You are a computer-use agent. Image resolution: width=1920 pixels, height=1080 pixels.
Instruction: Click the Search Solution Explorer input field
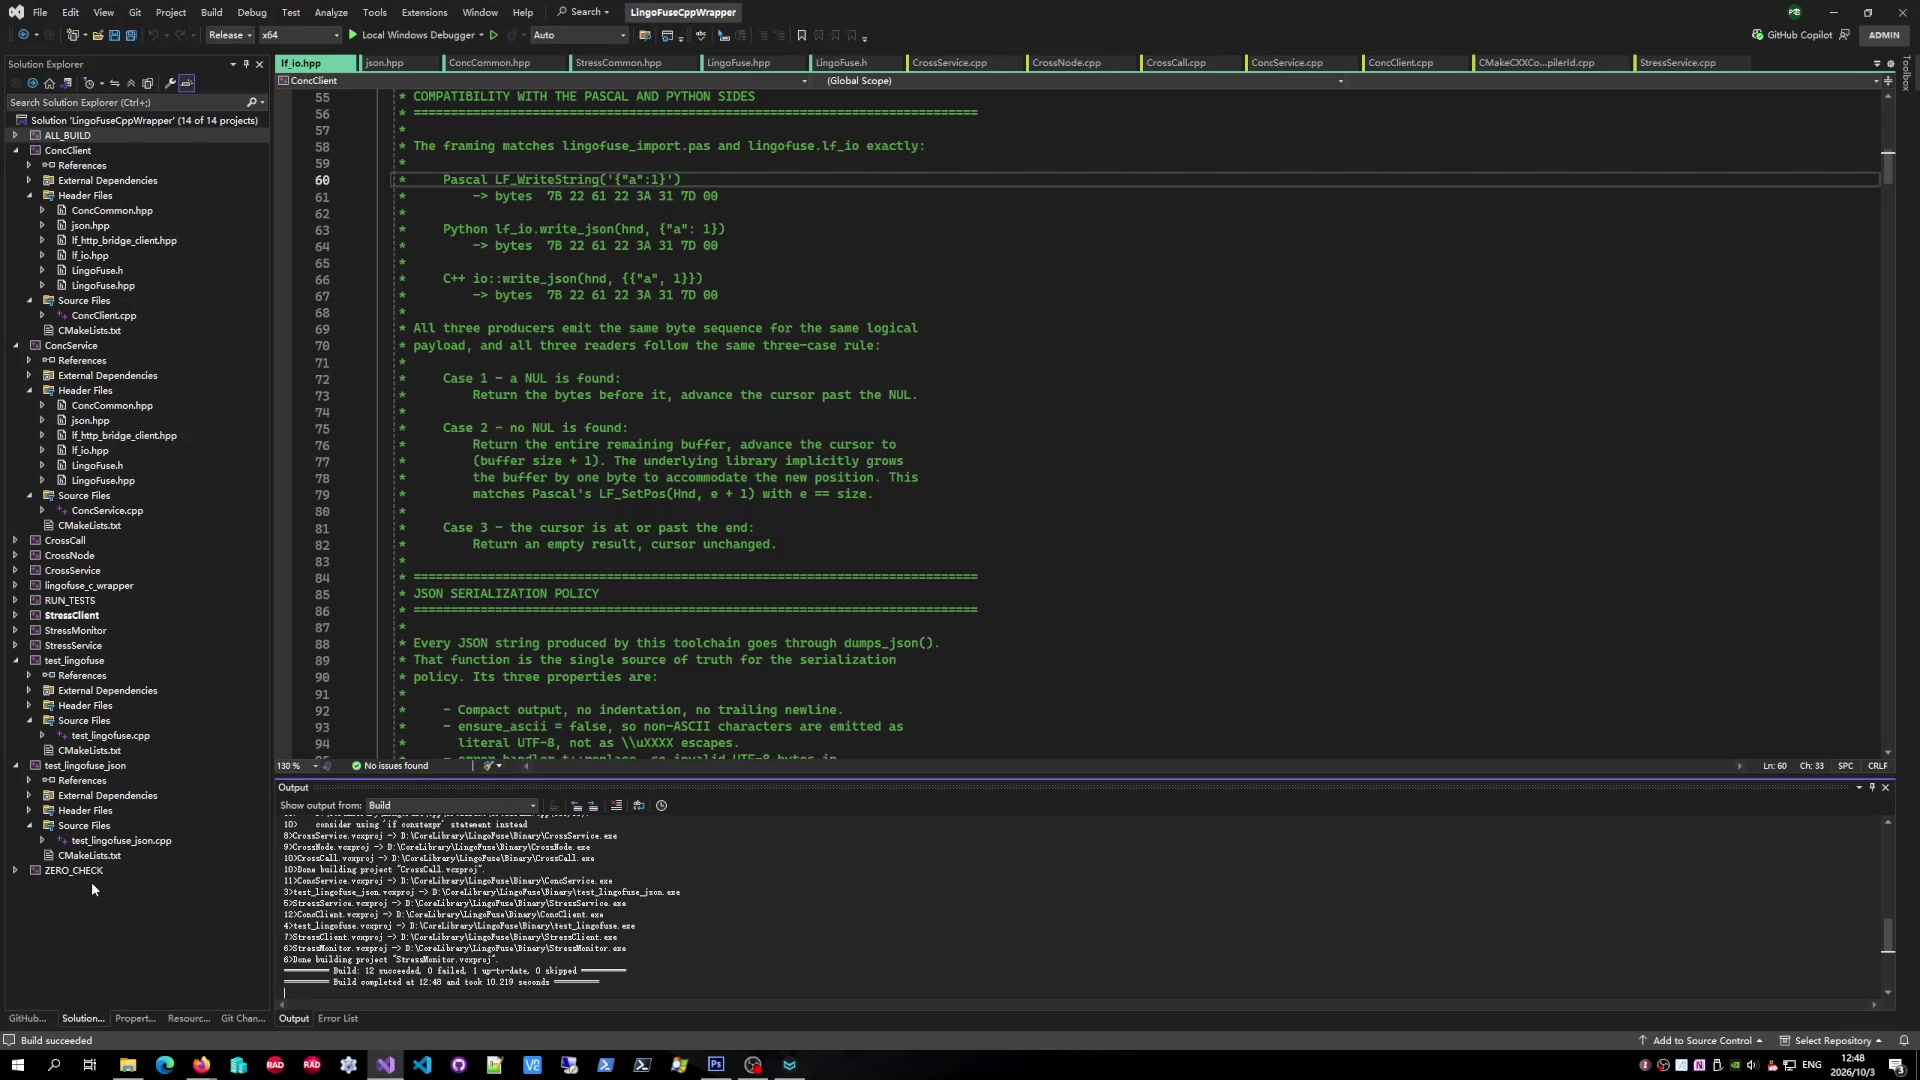coord(125,102)
